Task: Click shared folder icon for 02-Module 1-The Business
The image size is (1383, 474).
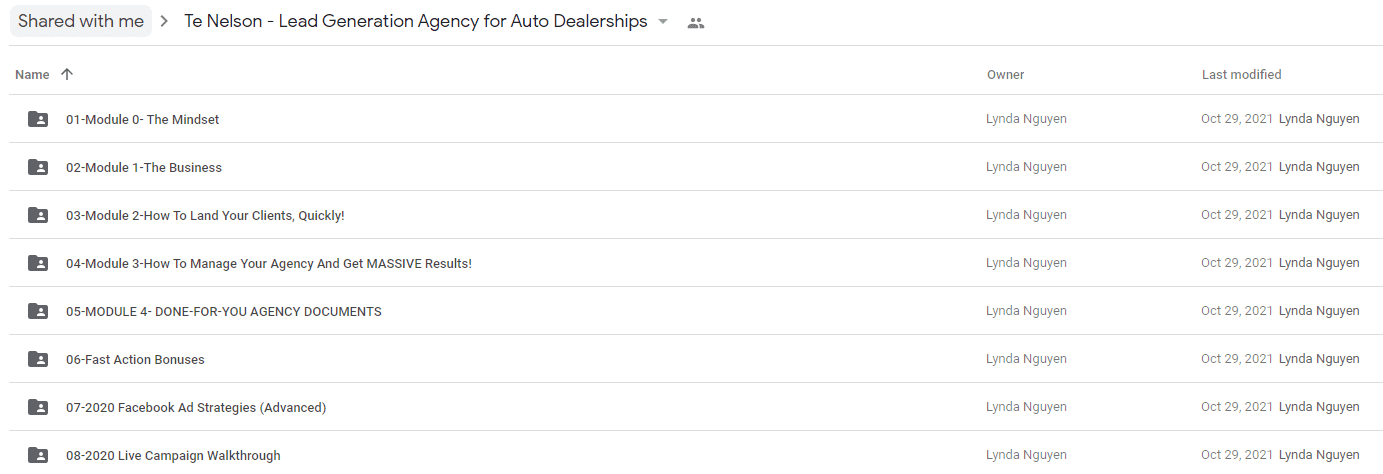Action: point(38,167)
